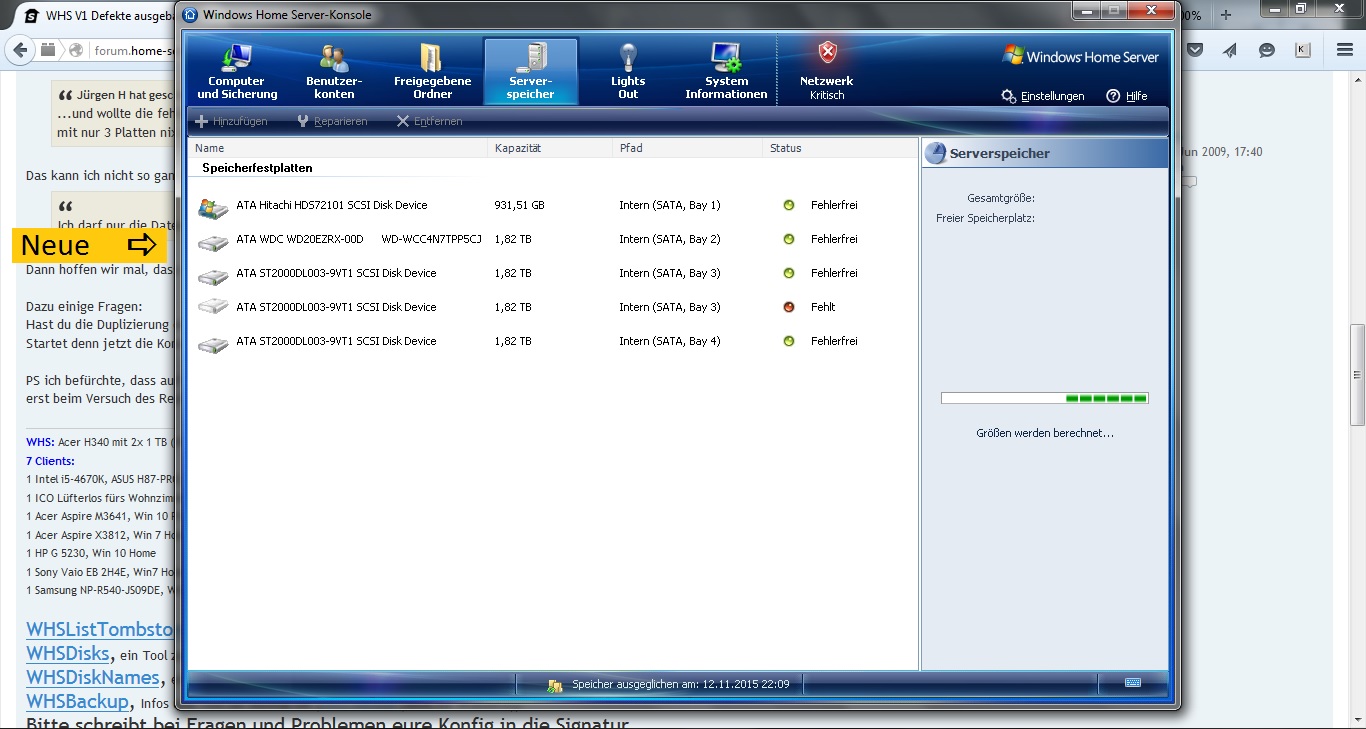1366x729 pixels.
Task: Click the Reparieren toolbar button
Action: (x=332, y=121)
